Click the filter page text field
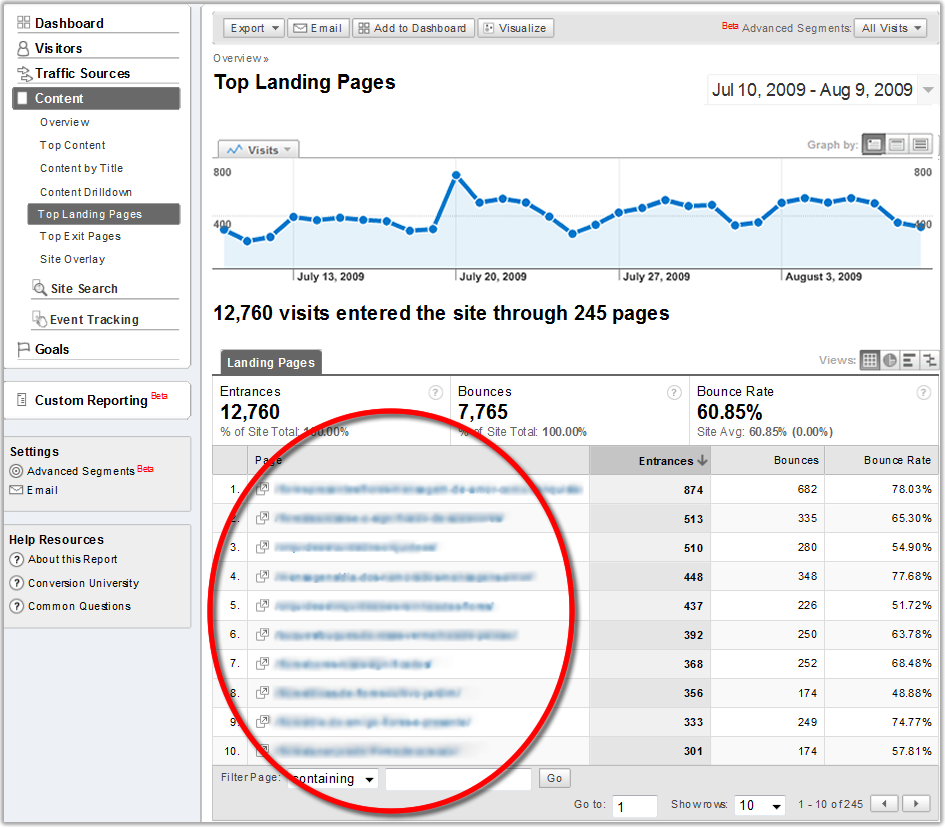The width and height of the screenshot is (946, 828). coord(458,779)
